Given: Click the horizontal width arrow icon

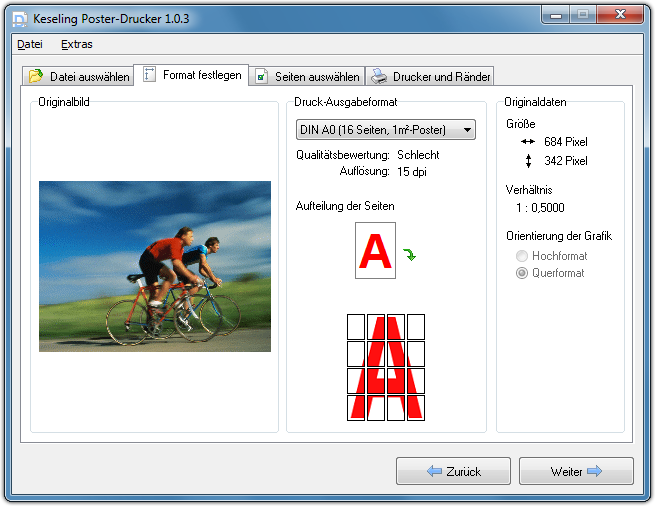Looking at the screenshot, I should (x=528, y=142).
